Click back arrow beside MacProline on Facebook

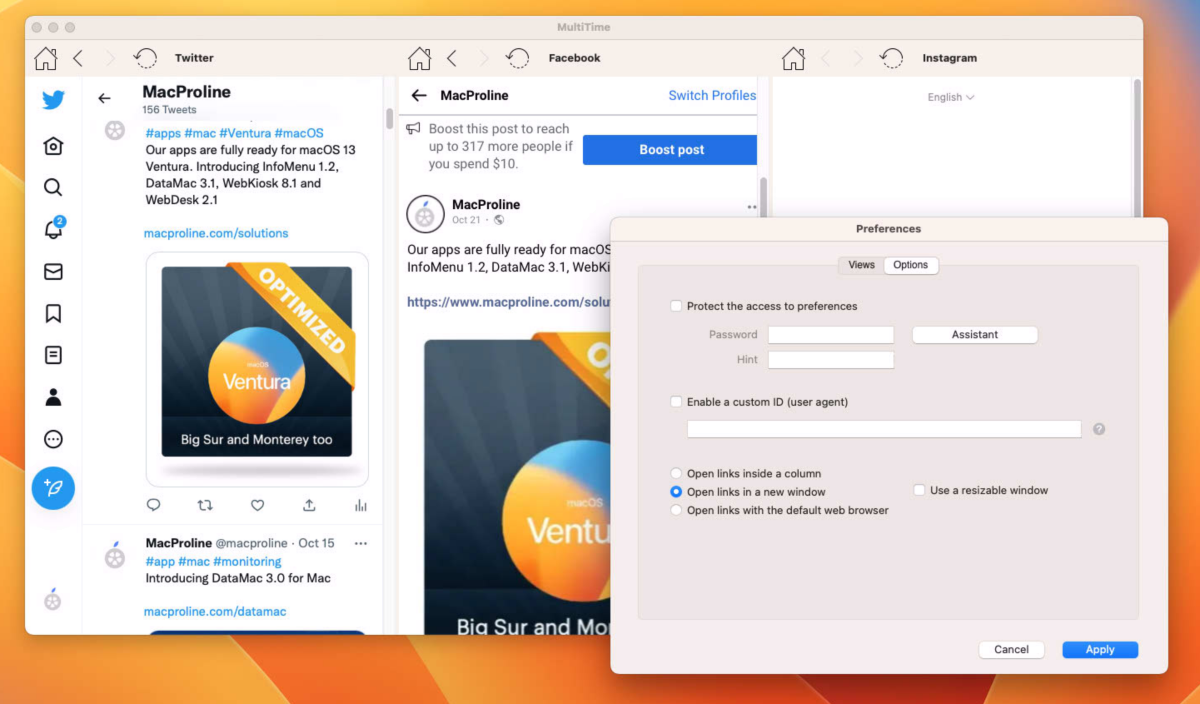click(419, 95)
